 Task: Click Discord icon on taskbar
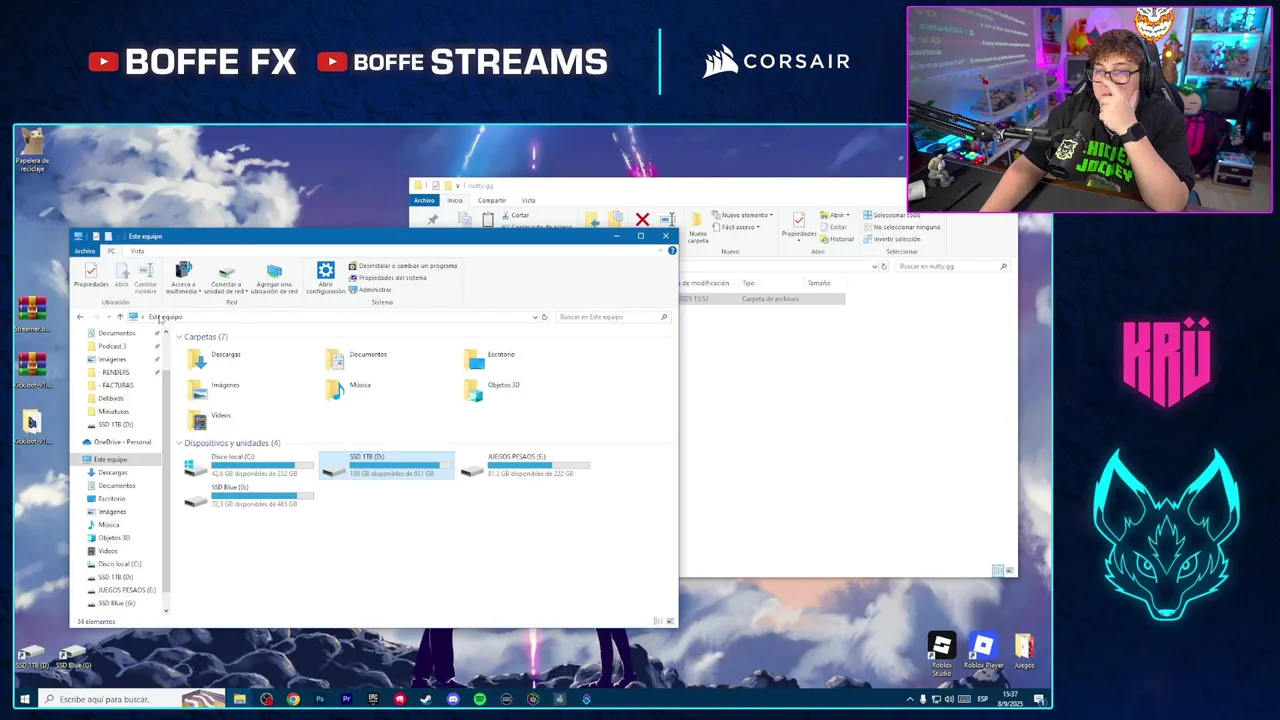click(x=453, y=699)
